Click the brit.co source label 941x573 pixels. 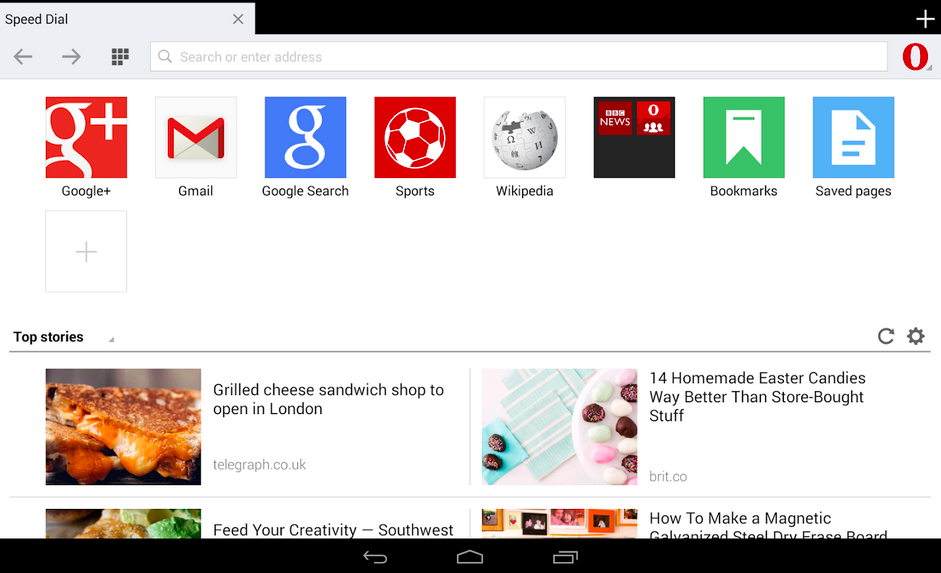[x=668, y=476]
